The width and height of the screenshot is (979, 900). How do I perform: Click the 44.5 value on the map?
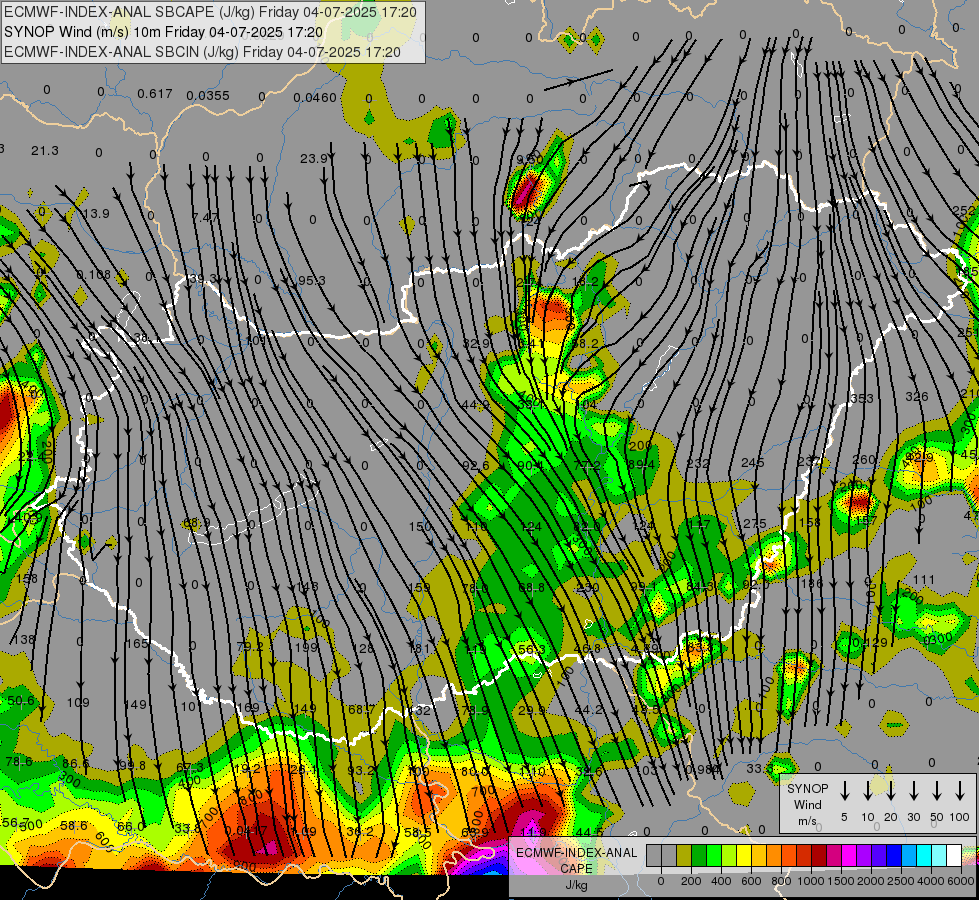589,832
